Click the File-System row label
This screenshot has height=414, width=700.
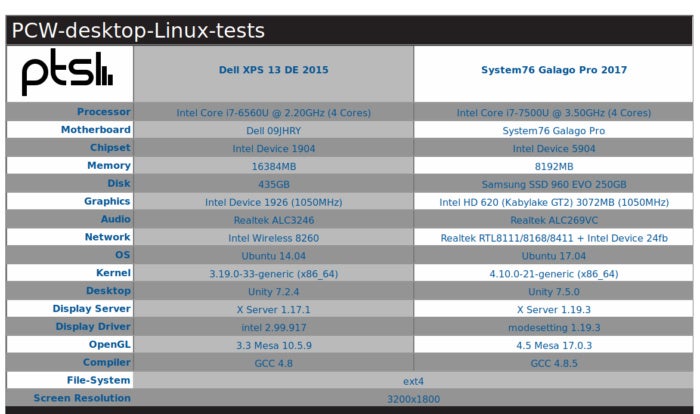(98, 380)
